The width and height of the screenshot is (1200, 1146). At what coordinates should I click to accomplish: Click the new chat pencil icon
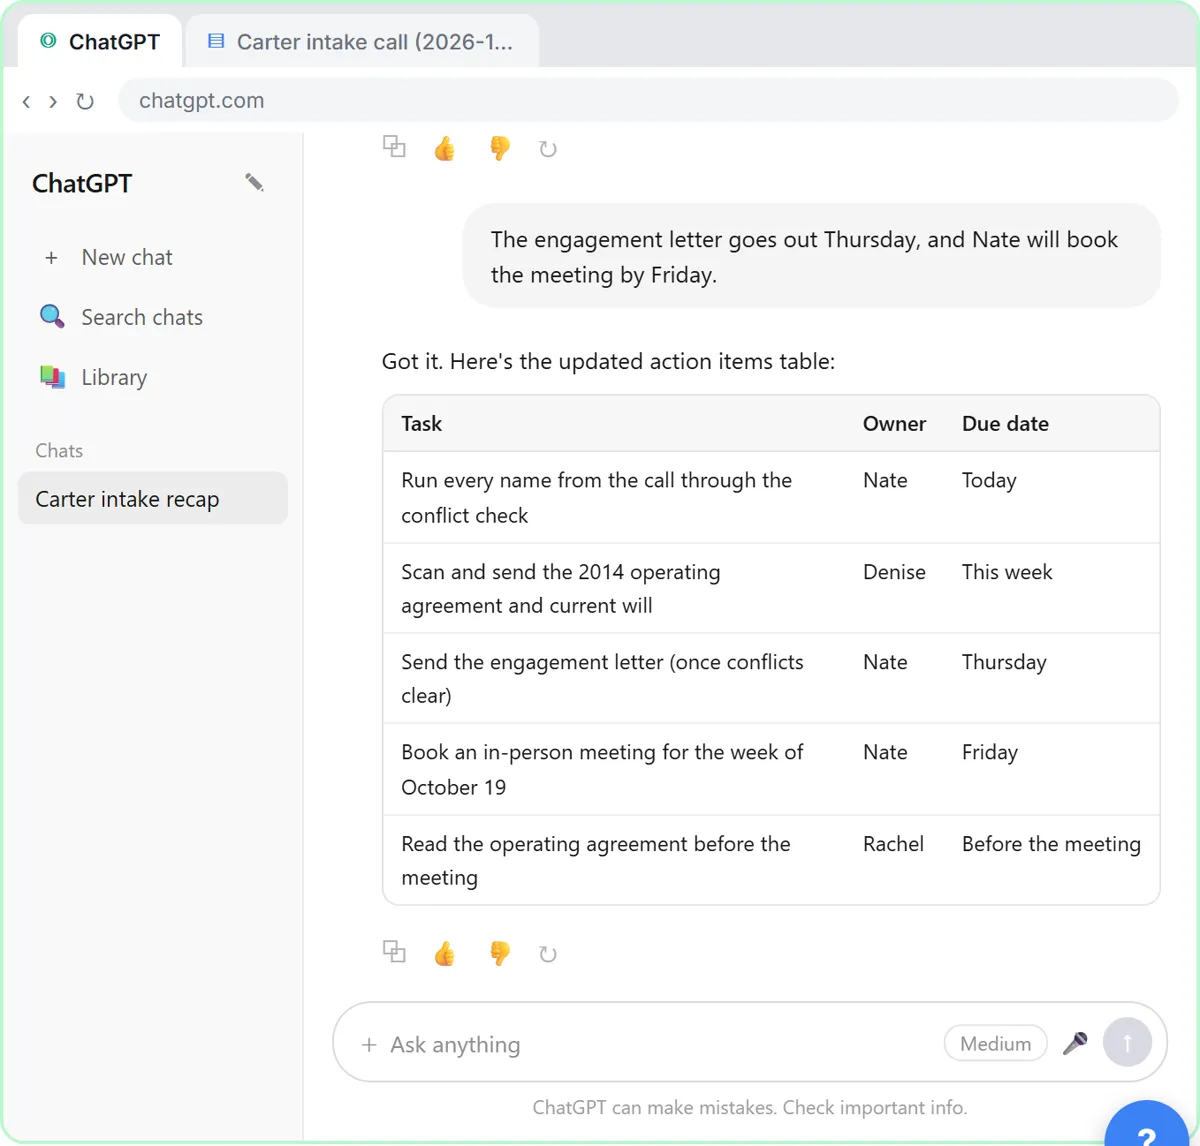point(254,182)
